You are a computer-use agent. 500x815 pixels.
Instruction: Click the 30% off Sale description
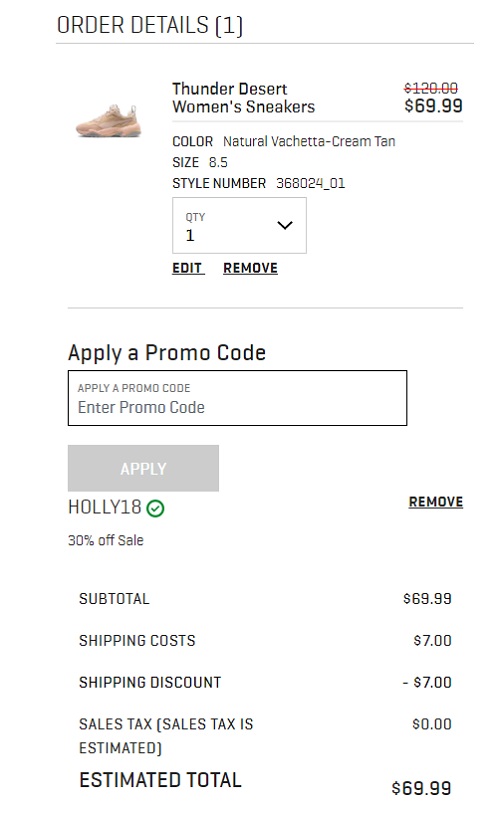[106, 541]
